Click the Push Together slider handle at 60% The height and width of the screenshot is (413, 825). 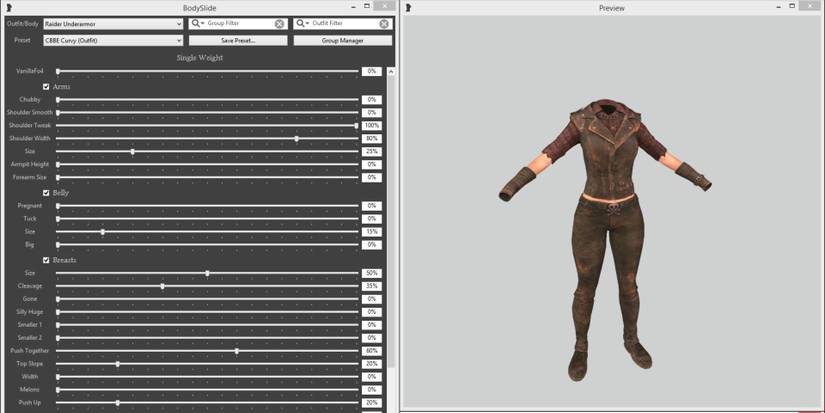[x=237, y=351]
